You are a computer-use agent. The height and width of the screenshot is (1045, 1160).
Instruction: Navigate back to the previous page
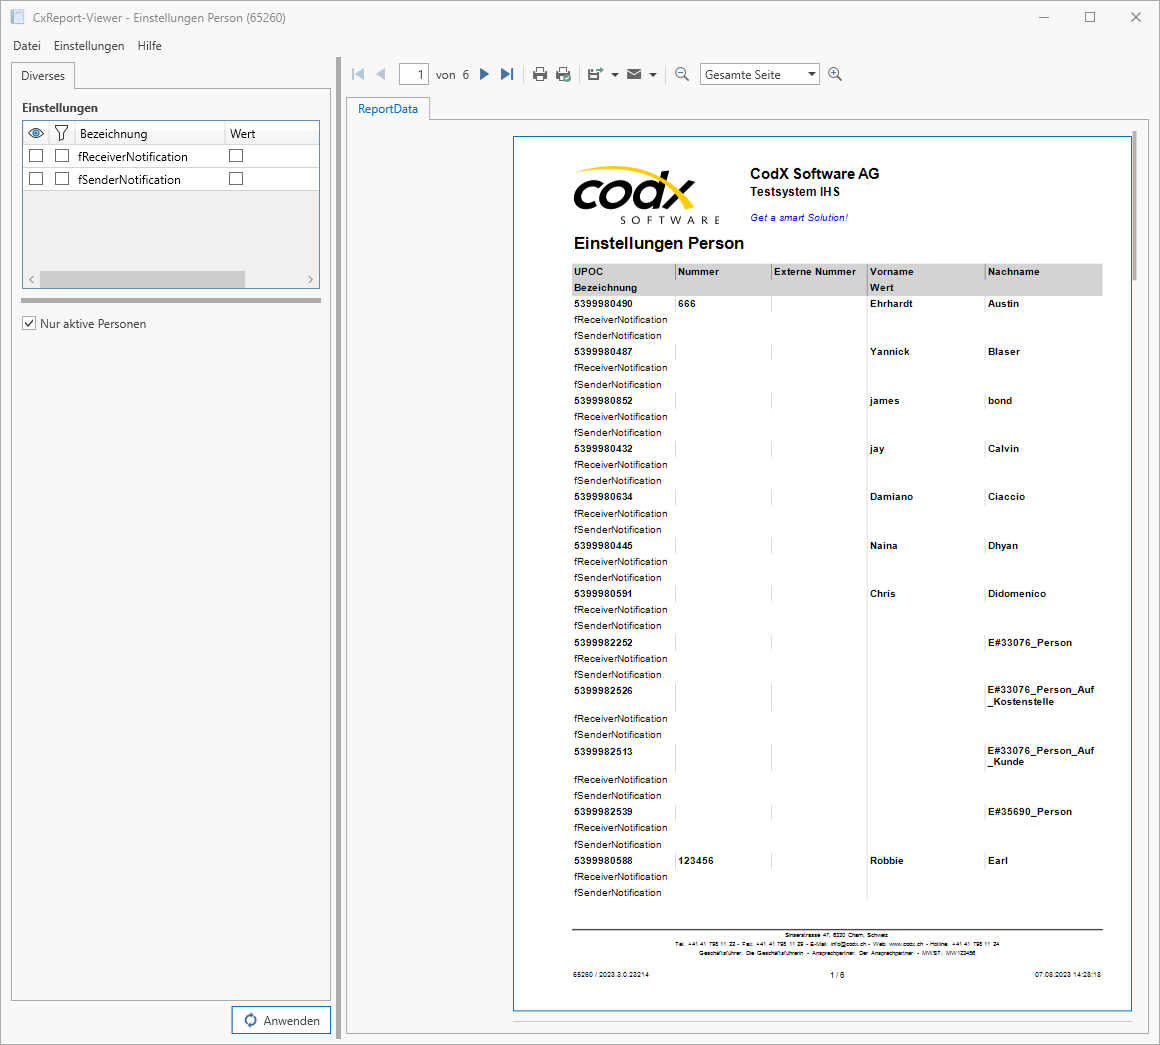pos(381,73)
